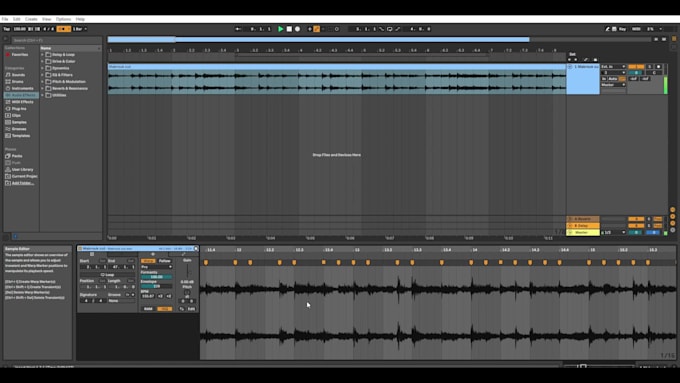Adjust the Formants slider
680x383 pixels.
(157, 277)
